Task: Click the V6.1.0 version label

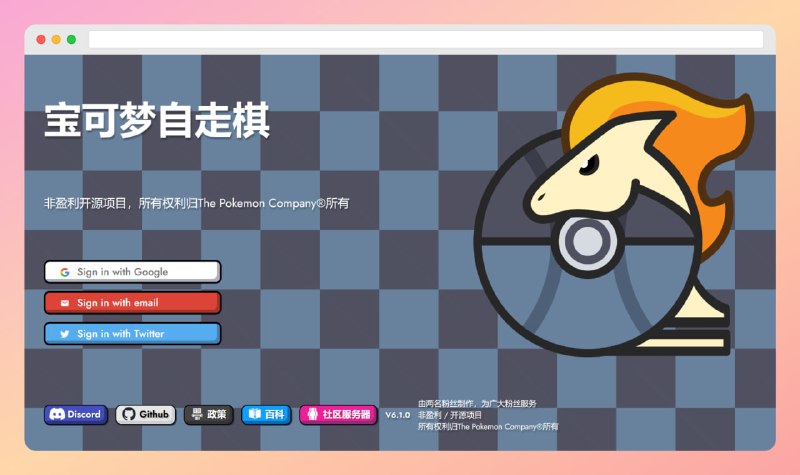Action: click(x=397, y=415)
